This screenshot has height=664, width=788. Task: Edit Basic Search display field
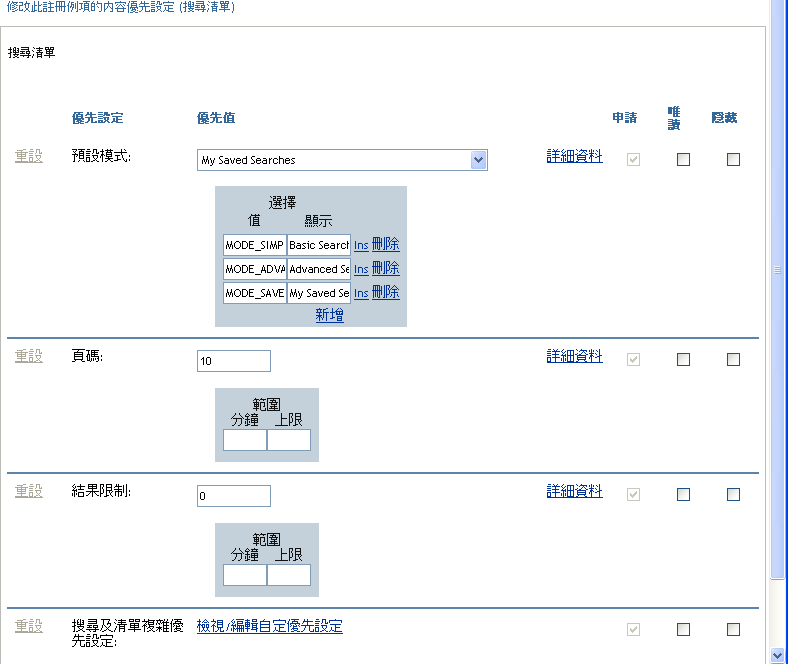[319, 245]
